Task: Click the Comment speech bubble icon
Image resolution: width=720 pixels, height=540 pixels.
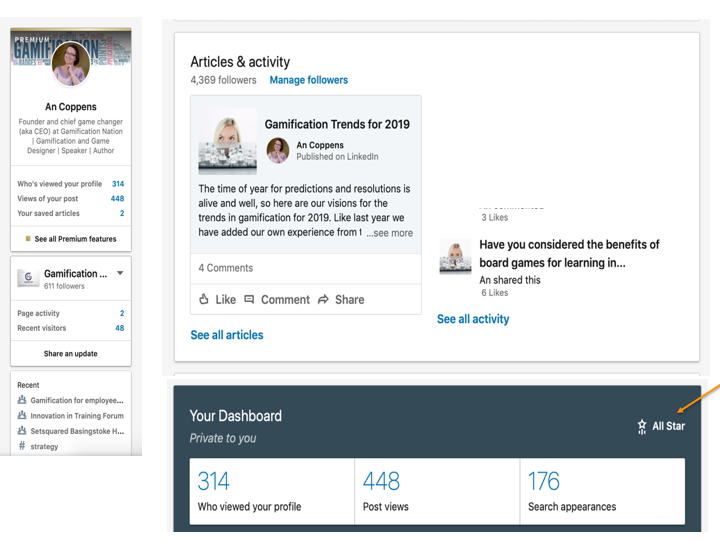Action: pyautogui.click(x=249, y=299)
